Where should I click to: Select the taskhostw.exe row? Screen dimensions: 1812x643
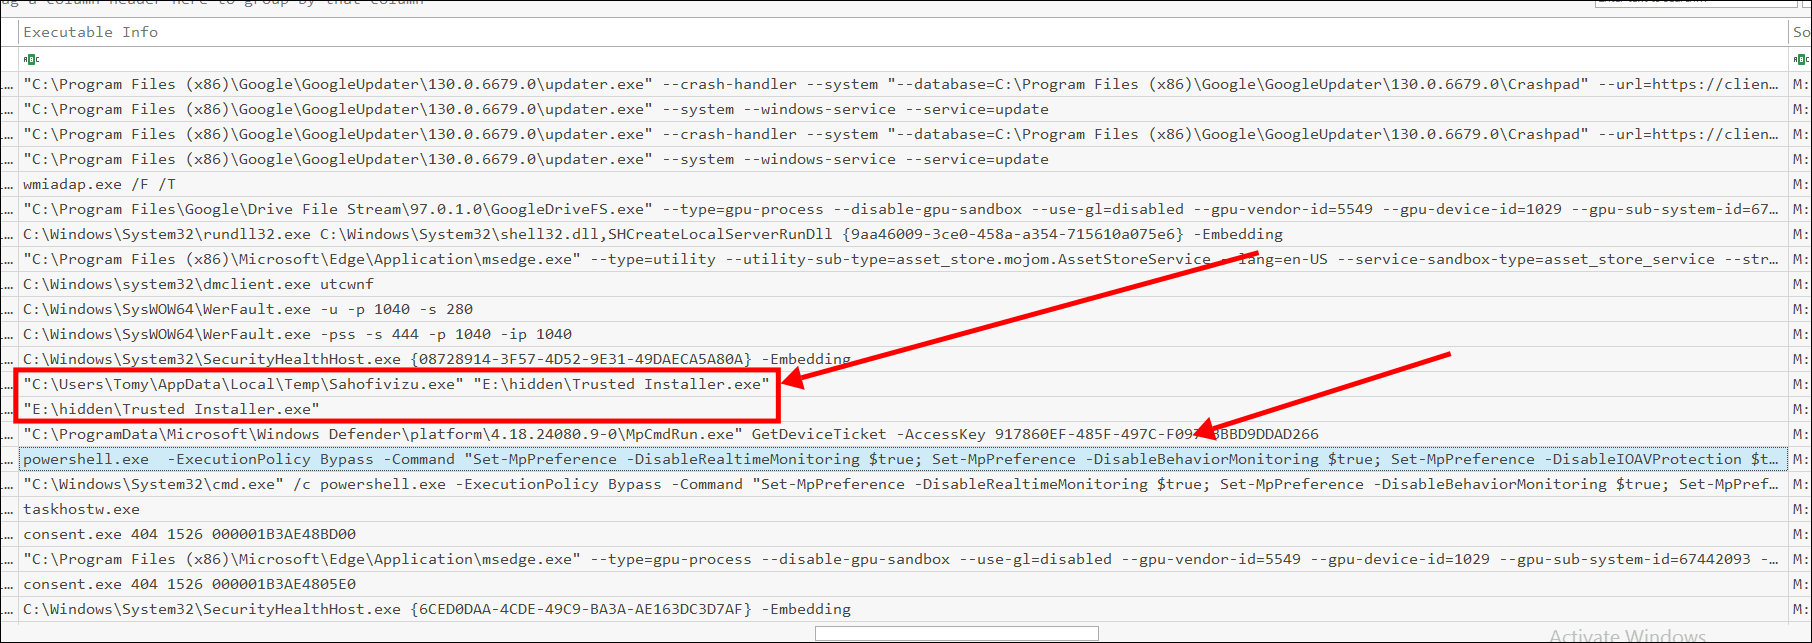[903, 509]
